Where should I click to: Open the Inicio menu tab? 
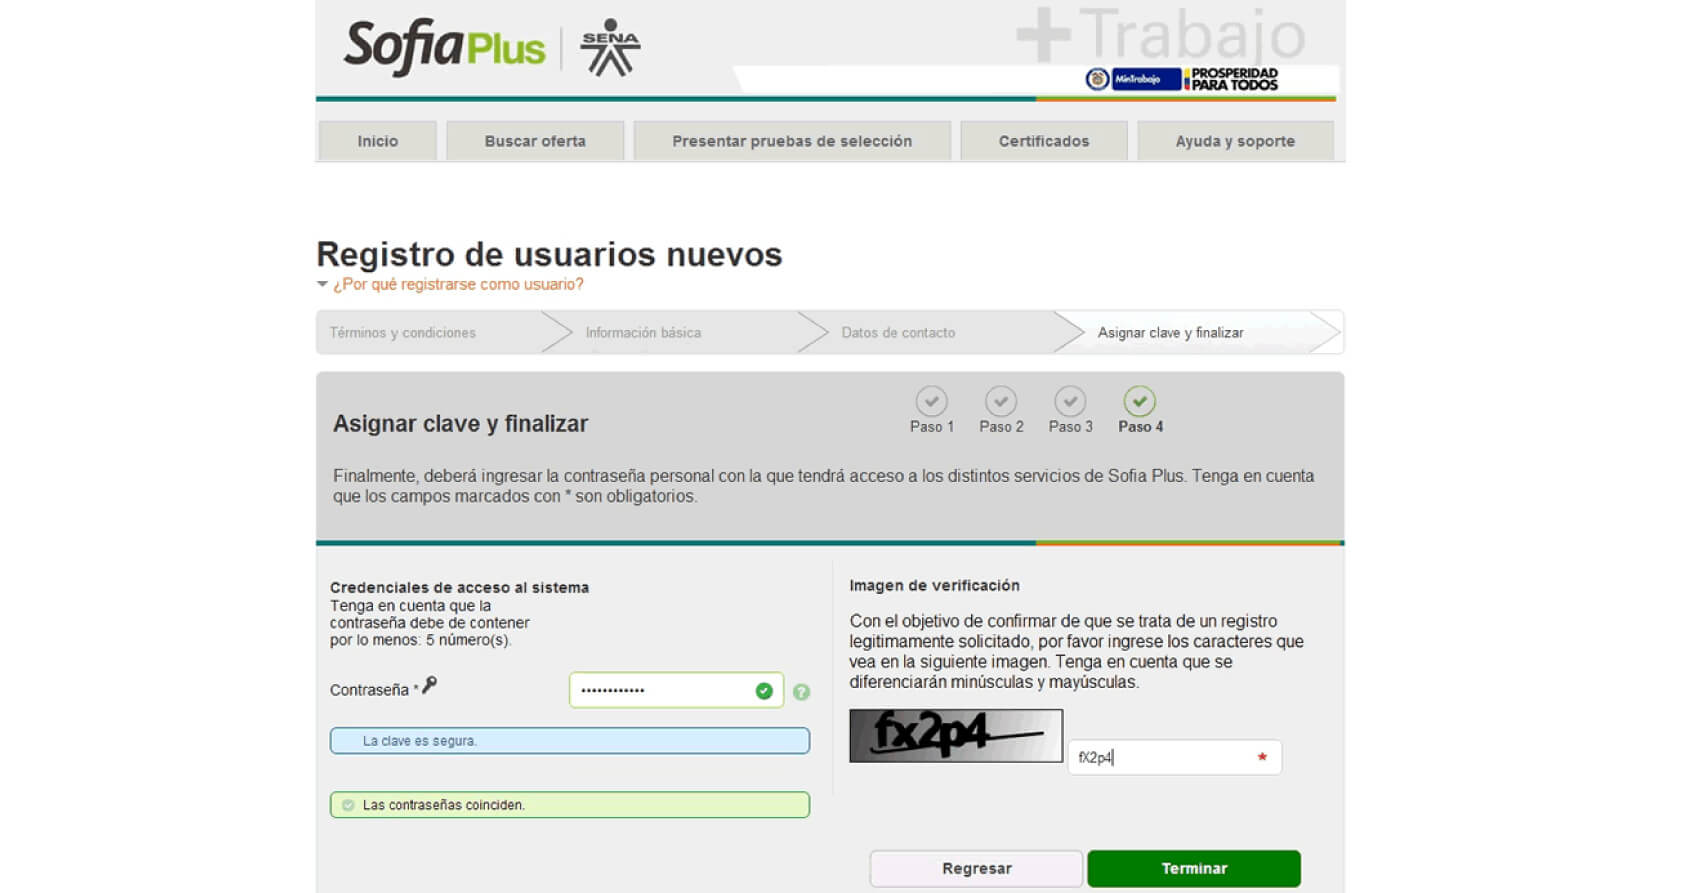point(378,141)
